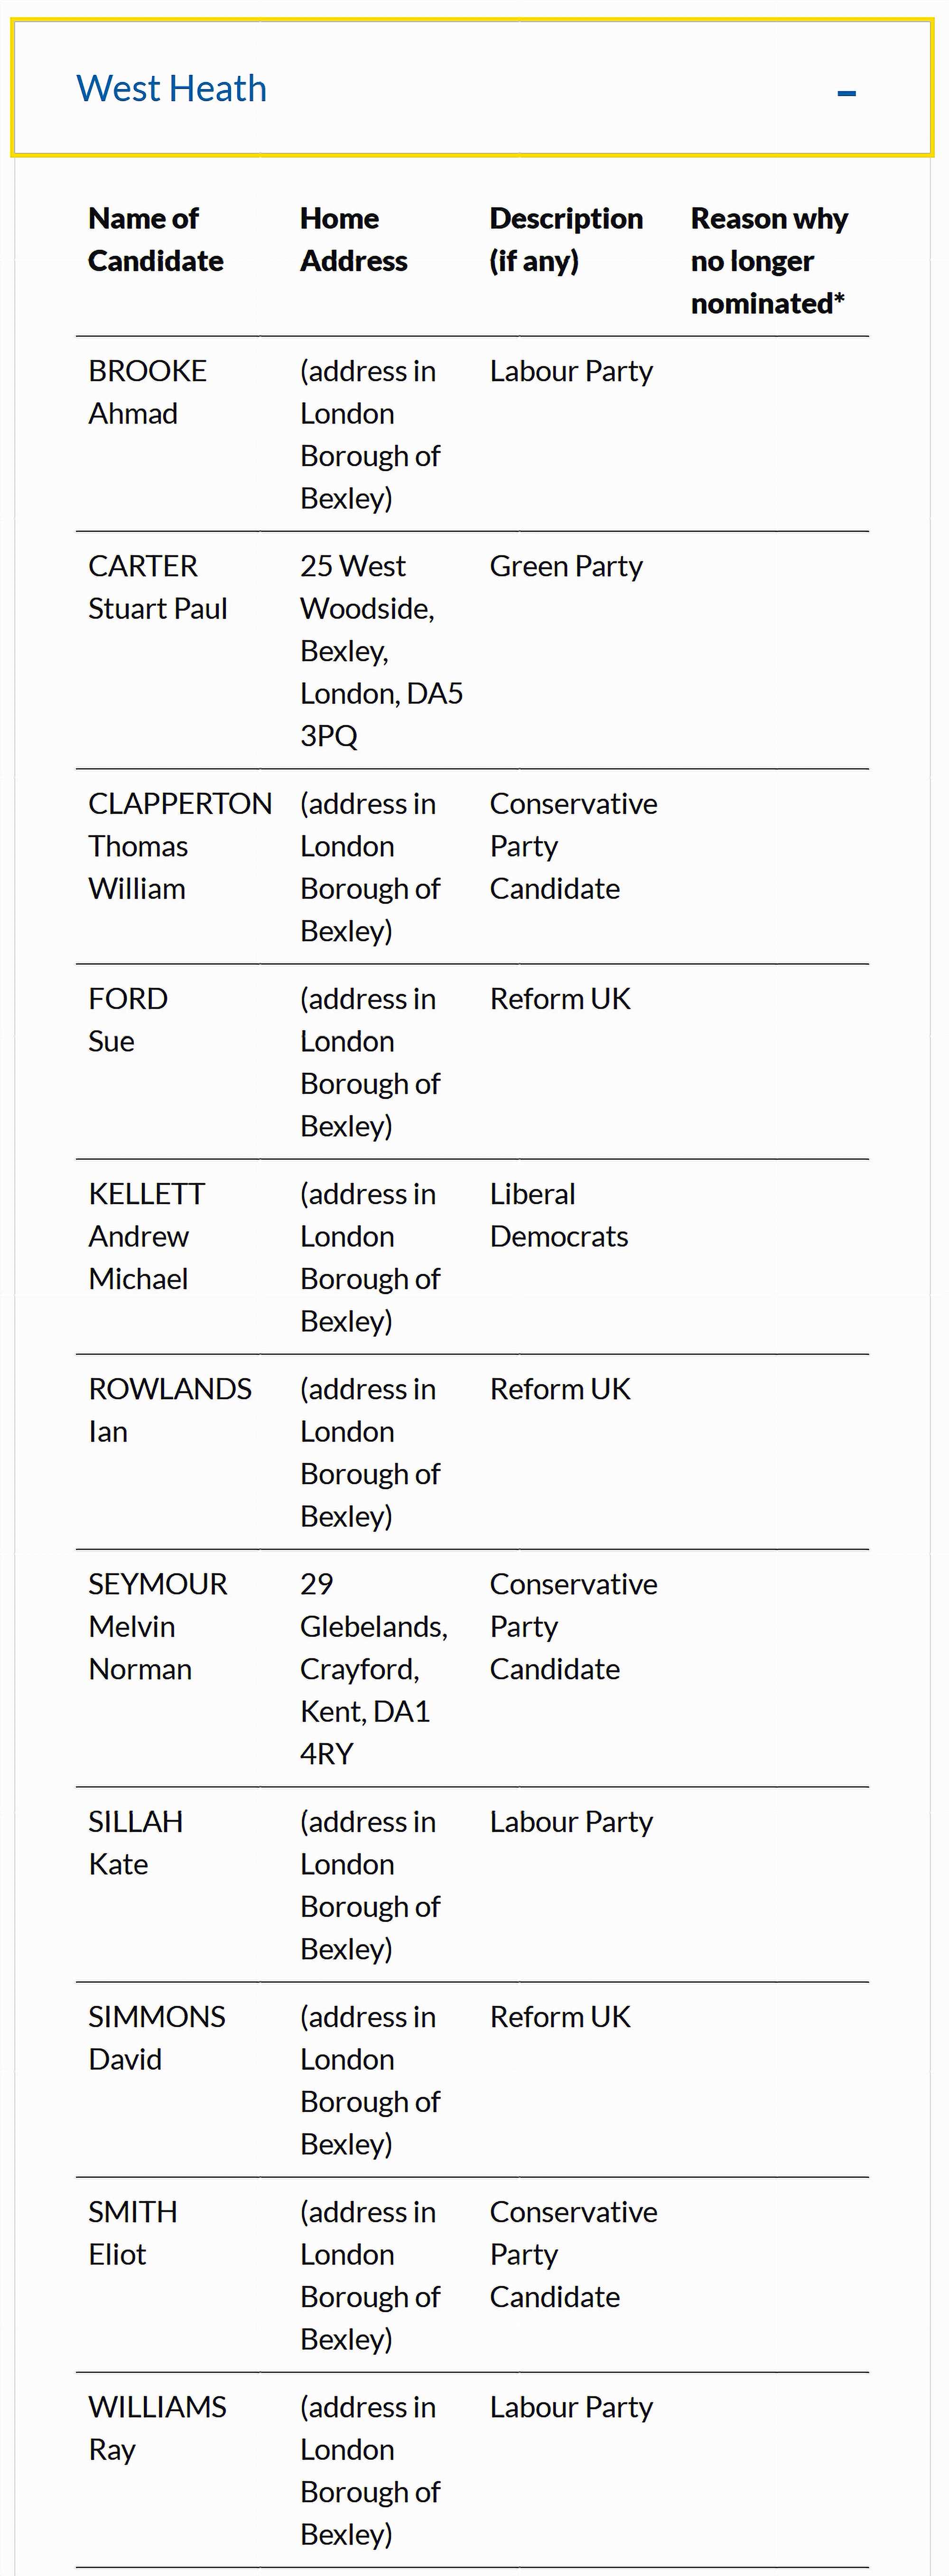Screen dimensions: 949x2576
Task: Click the minus toggle beside West Heath
Action: [x=846, y=92]
